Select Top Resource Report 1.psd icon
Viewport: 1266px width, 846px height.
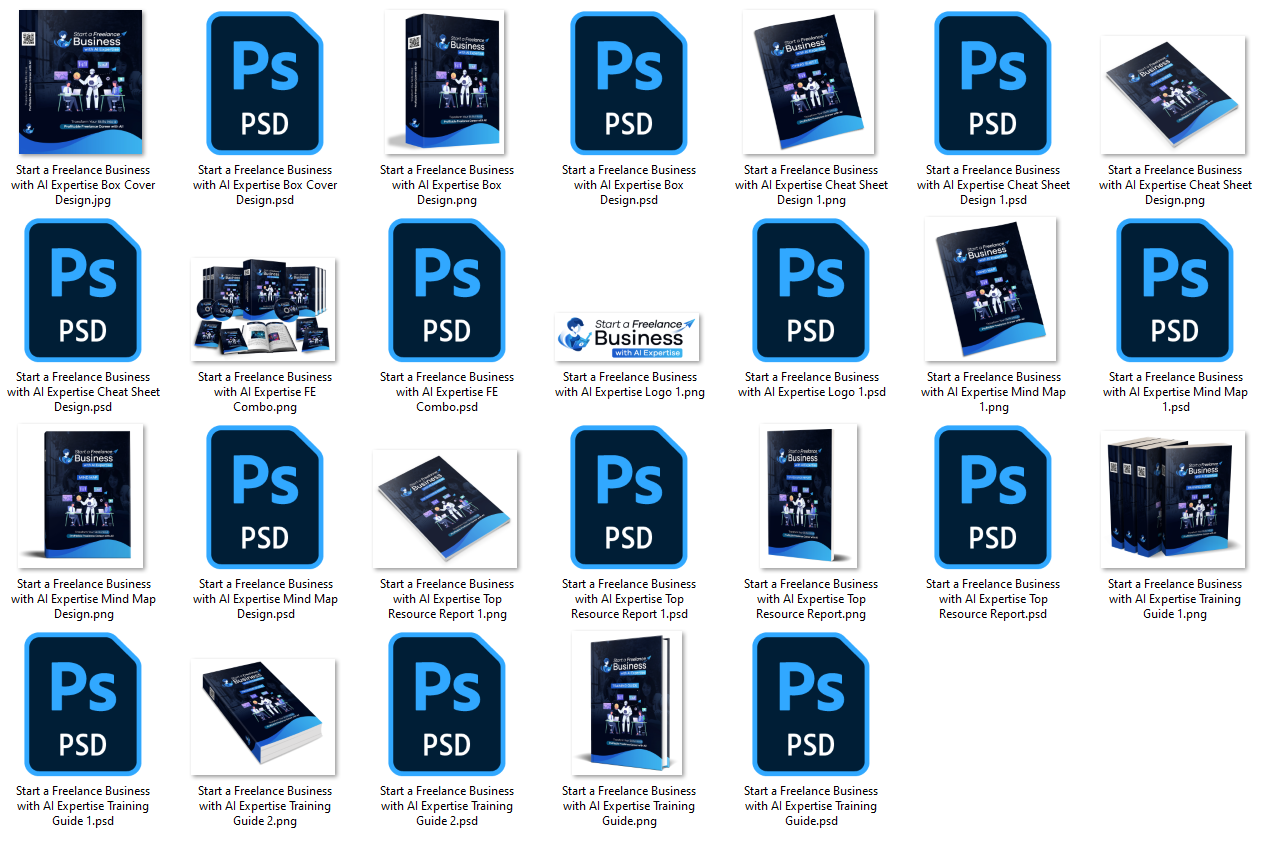(629, 496)
